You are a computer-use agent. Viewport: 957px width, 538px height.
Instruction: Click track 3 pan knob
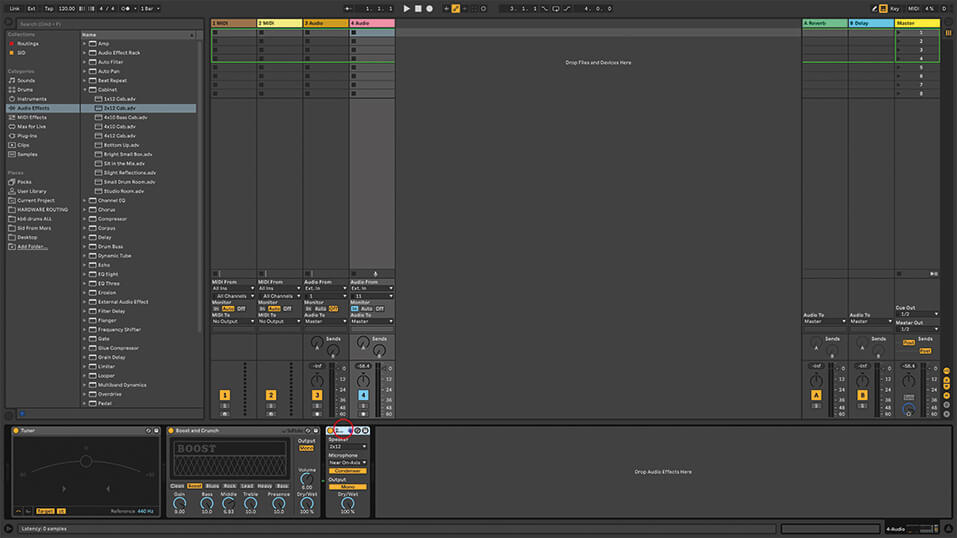tap(317, 381)
